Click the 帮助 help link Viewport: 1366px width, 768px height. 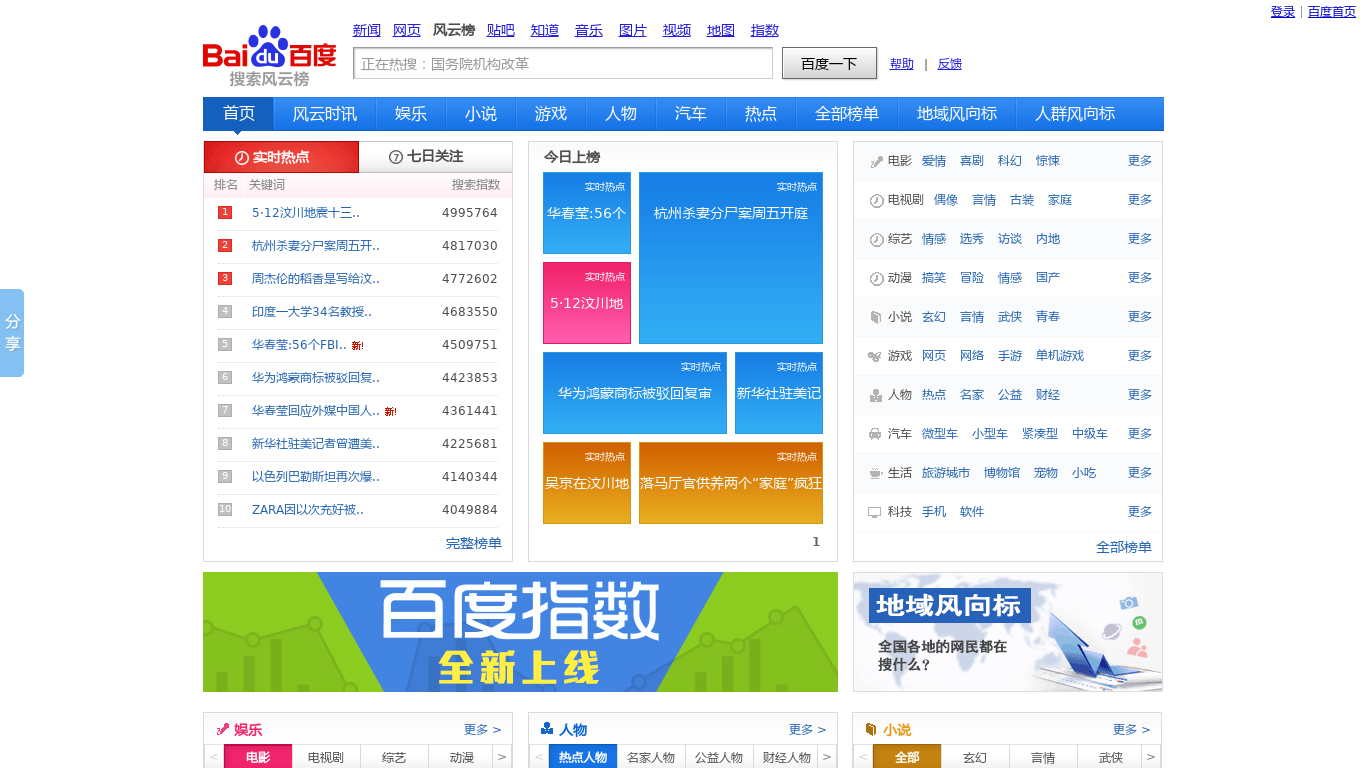pos(902,64)
